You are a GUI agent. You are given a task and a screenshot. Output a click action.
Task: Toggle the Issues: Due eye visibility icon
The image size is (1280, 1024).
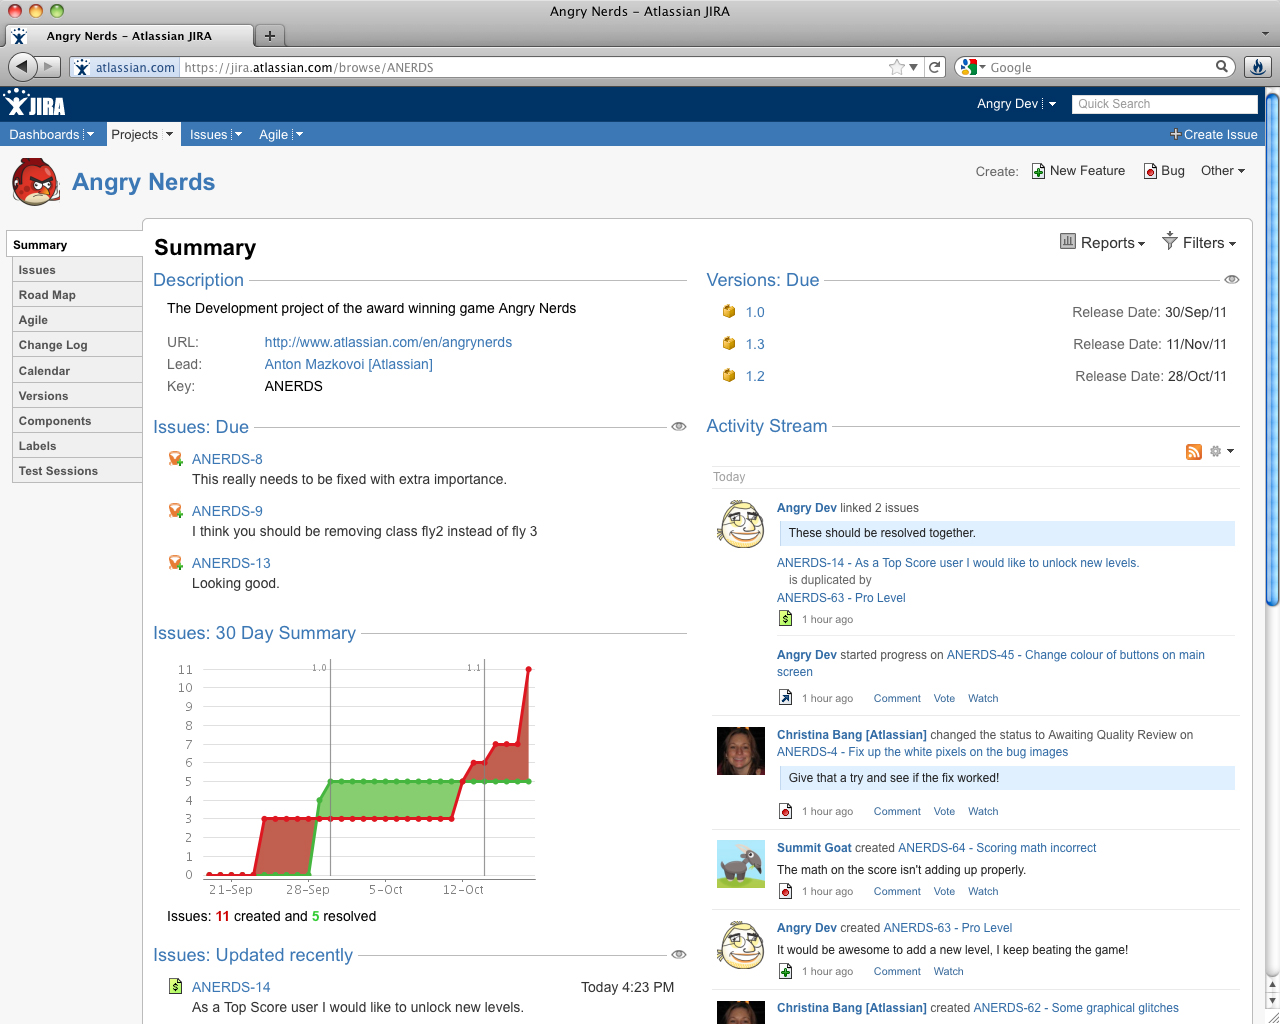(x=678, y=427)
